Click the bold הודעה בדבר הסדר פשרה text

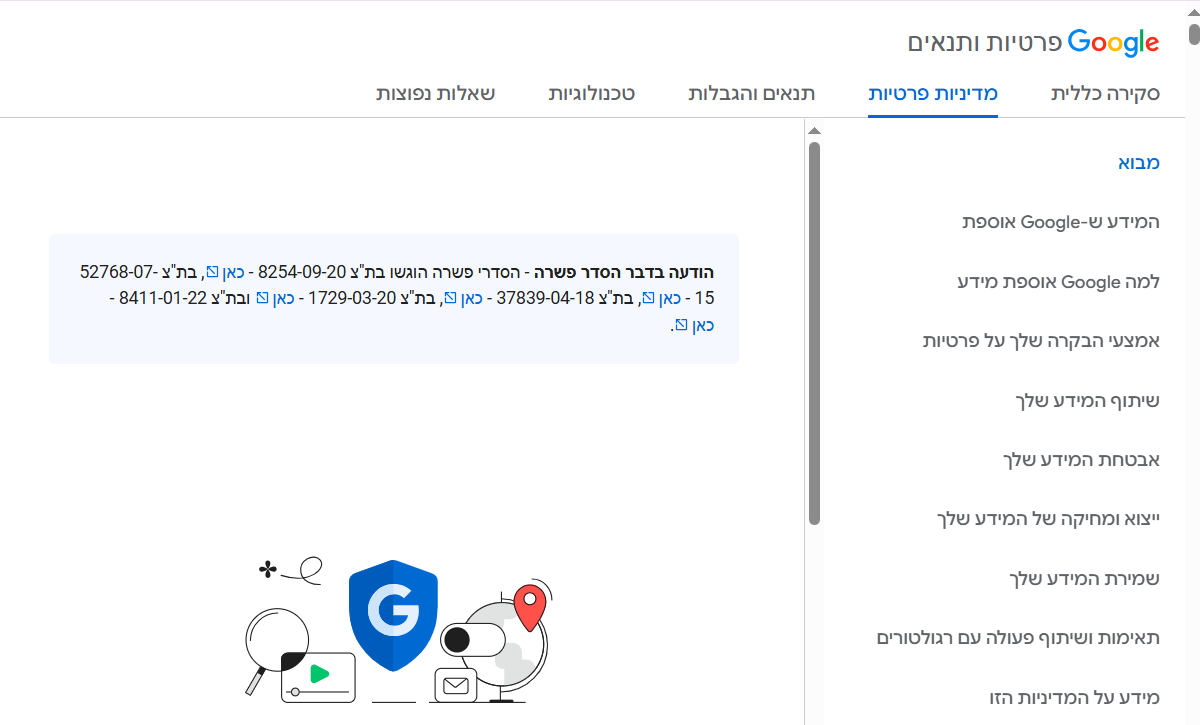coord(622,272)
